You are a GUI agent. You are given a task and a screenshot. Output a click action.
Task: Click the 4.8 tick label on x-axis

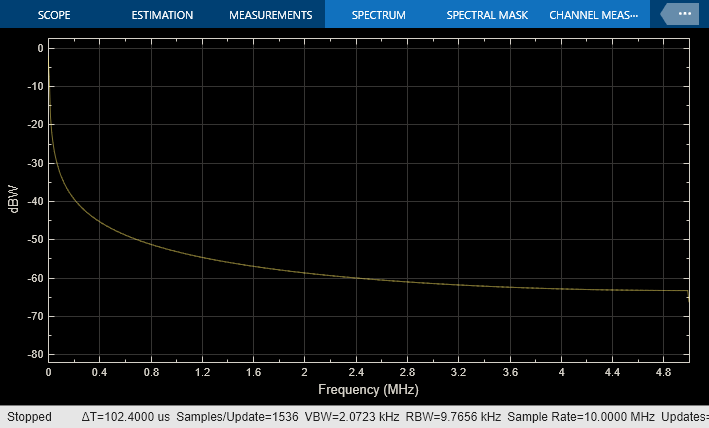point(664,372)
